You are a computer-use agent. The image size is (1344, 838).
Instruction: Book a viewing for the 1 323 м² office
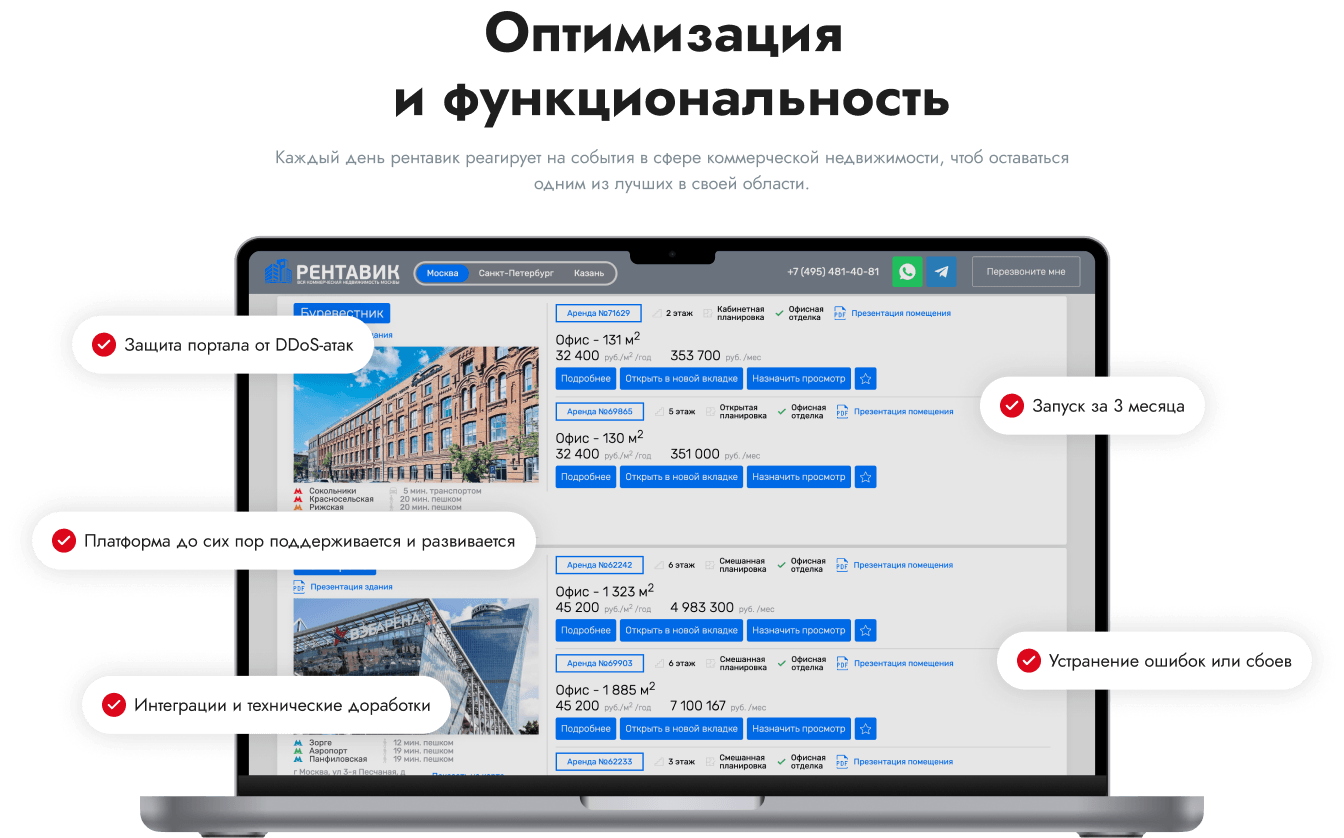pyautogui.click(x=799, y=631)
